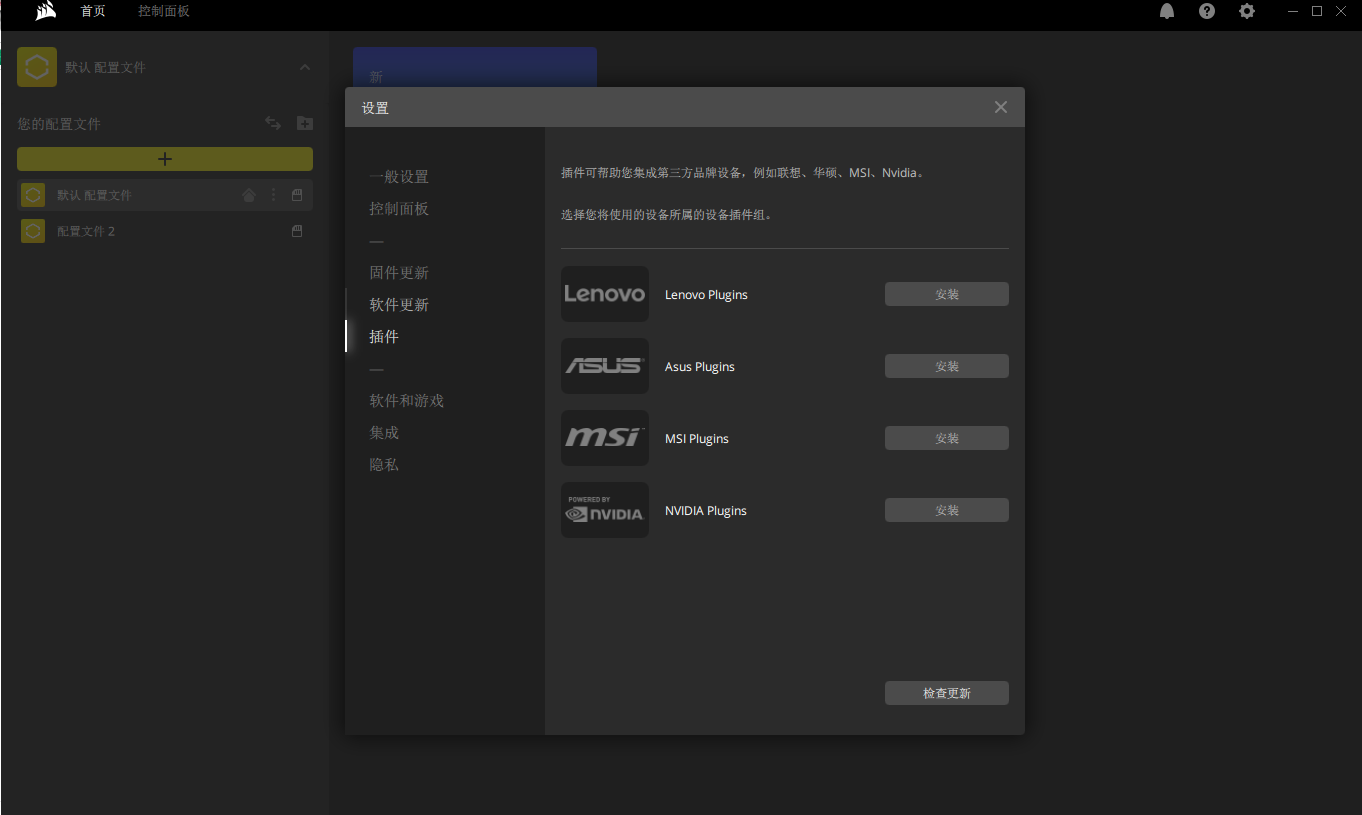Open the notifications bell icon
The width and height of the screenshot is (1362, 815).
coord(1167,11)
